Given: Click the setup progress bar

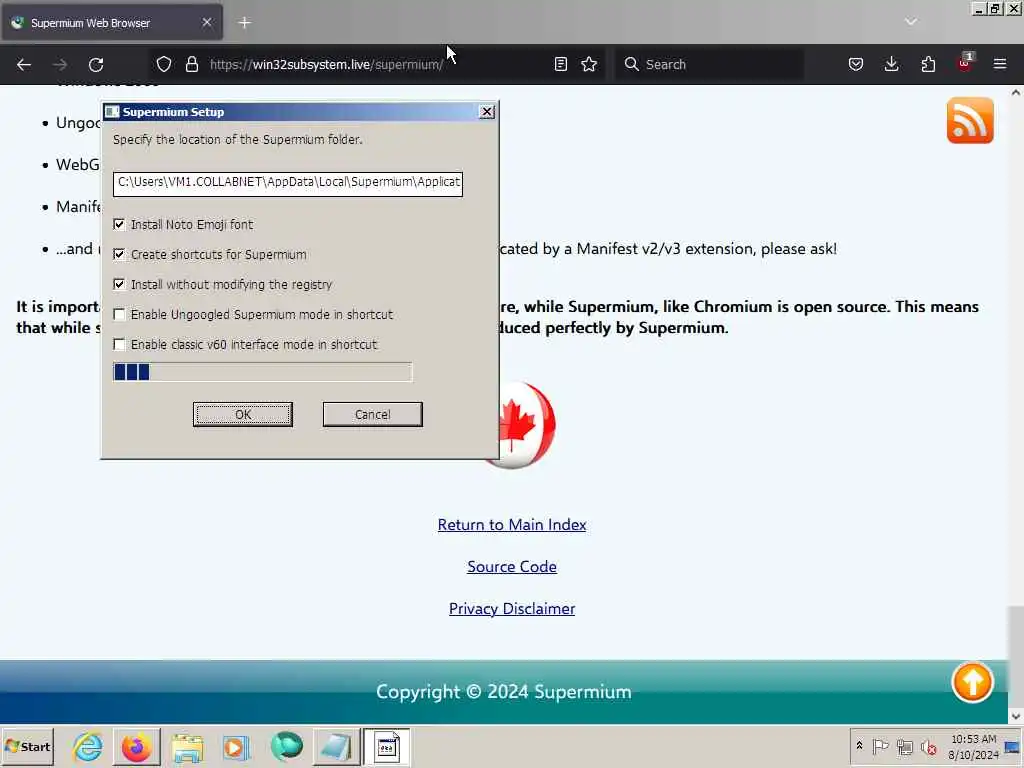Looking at the screenshot, I should pos(263,372).
